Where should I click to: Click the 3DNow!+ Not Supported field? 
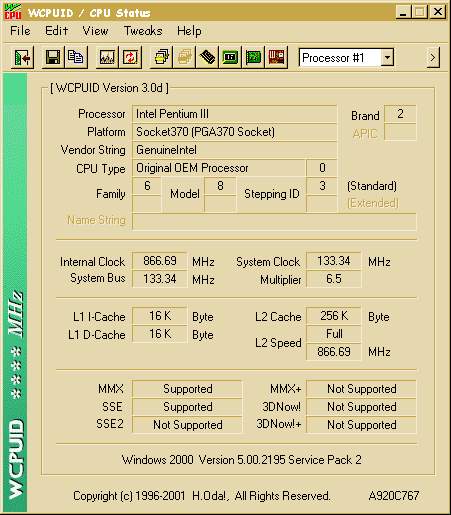coord(361,425)
